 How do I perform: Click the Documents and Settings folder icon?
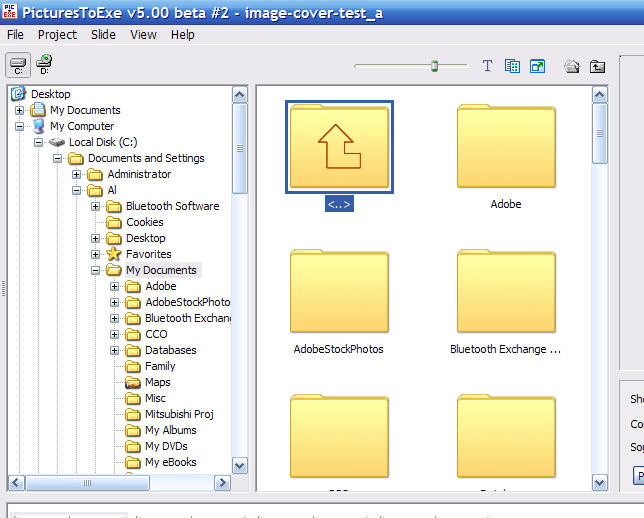pyautogui.click(x=76, y=158)
